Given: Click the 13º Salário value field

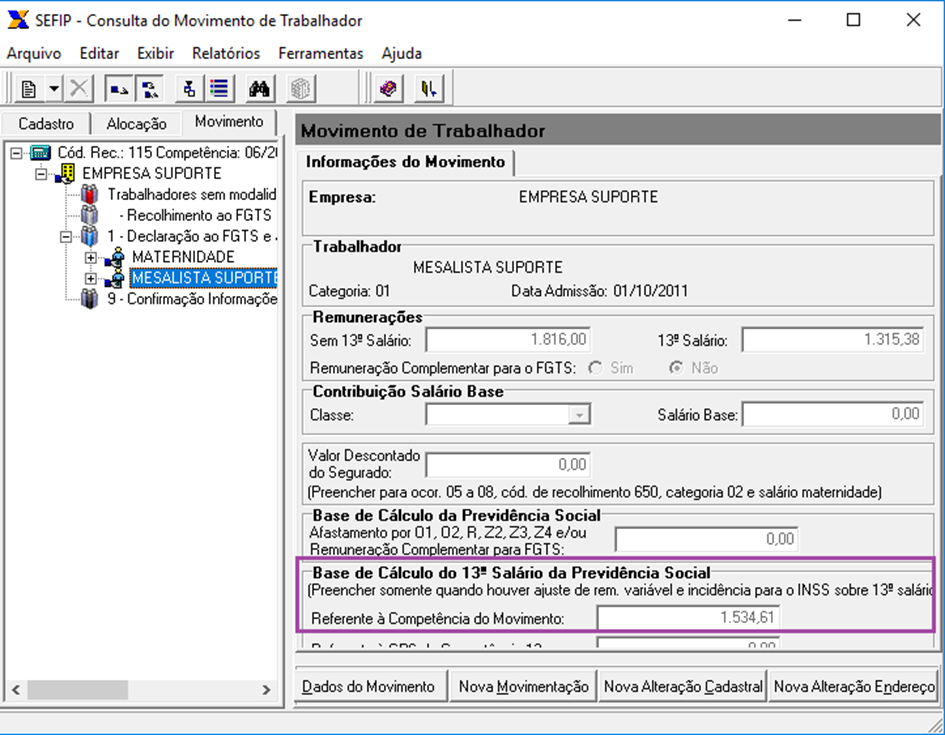Looking at the screenshot, I should pyautogui.click(x=833, y=340).
